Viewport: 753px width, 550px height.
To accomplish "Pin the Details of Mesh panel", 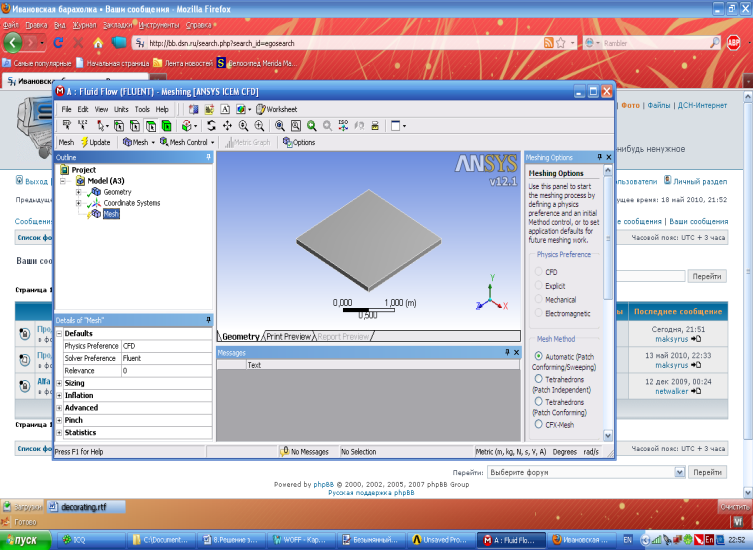I will point(208,320).
